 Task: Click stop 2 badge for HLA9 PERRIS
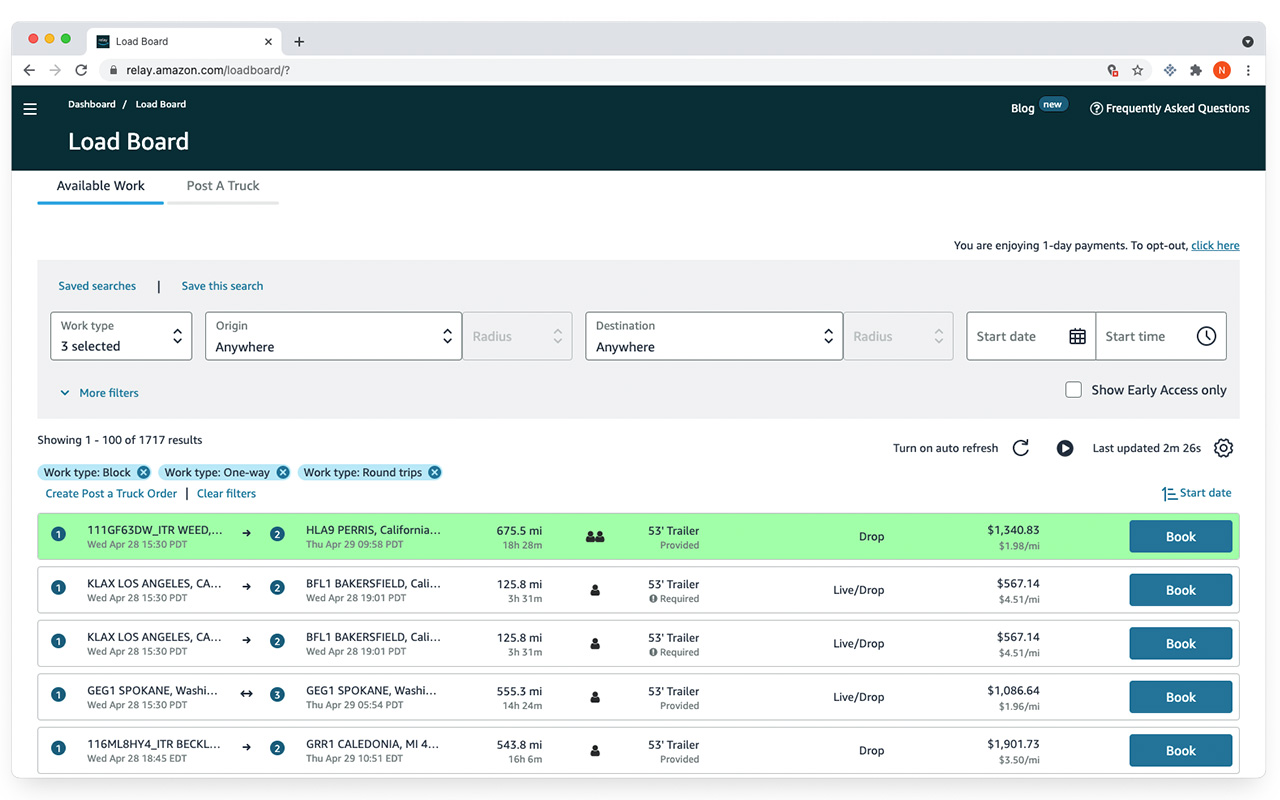(x=277, y=534)
